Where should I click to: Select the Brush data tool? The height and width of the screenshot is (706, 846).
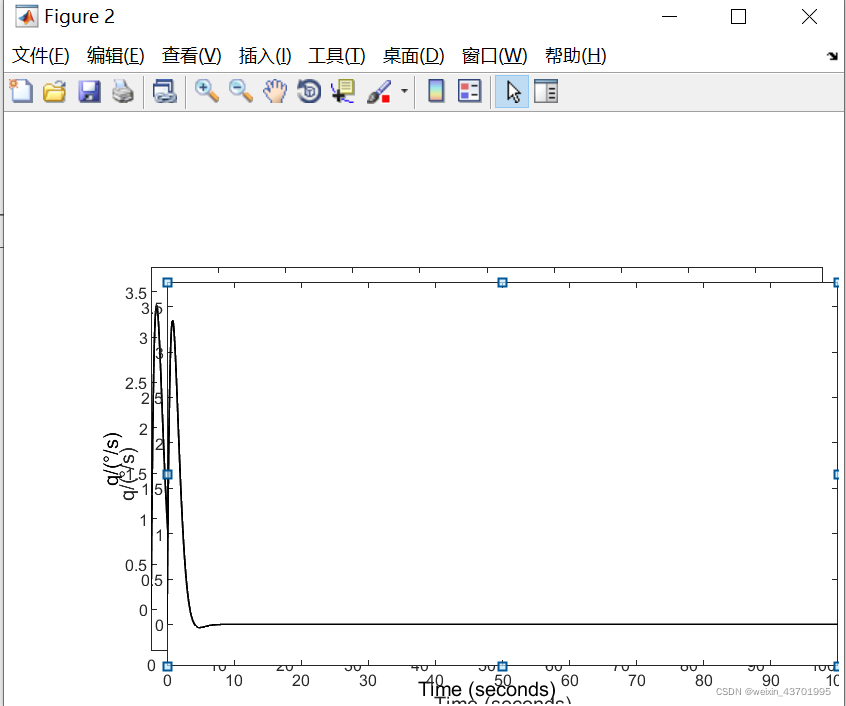pyautogui.click(x=379, y=91)
